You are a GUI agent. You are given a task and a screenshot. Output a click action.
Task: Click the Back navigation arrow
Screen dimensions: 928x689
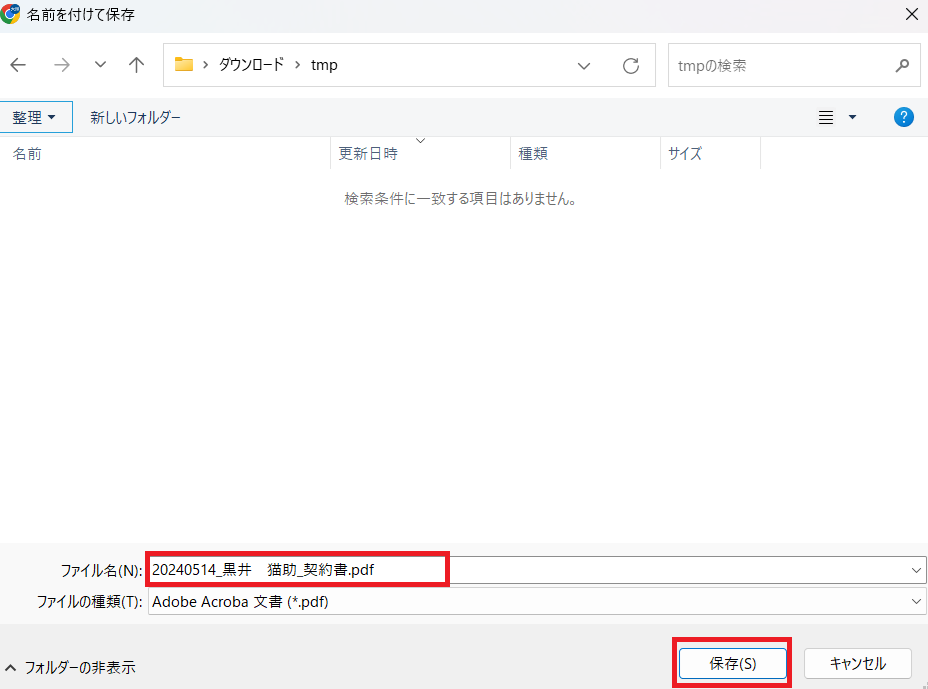19,65
